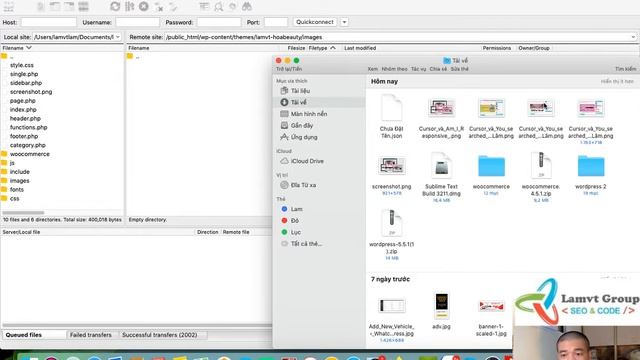Switch to the Failed transfers tab
The height and width of the screenshot is (360, 640).
point(91,335)
